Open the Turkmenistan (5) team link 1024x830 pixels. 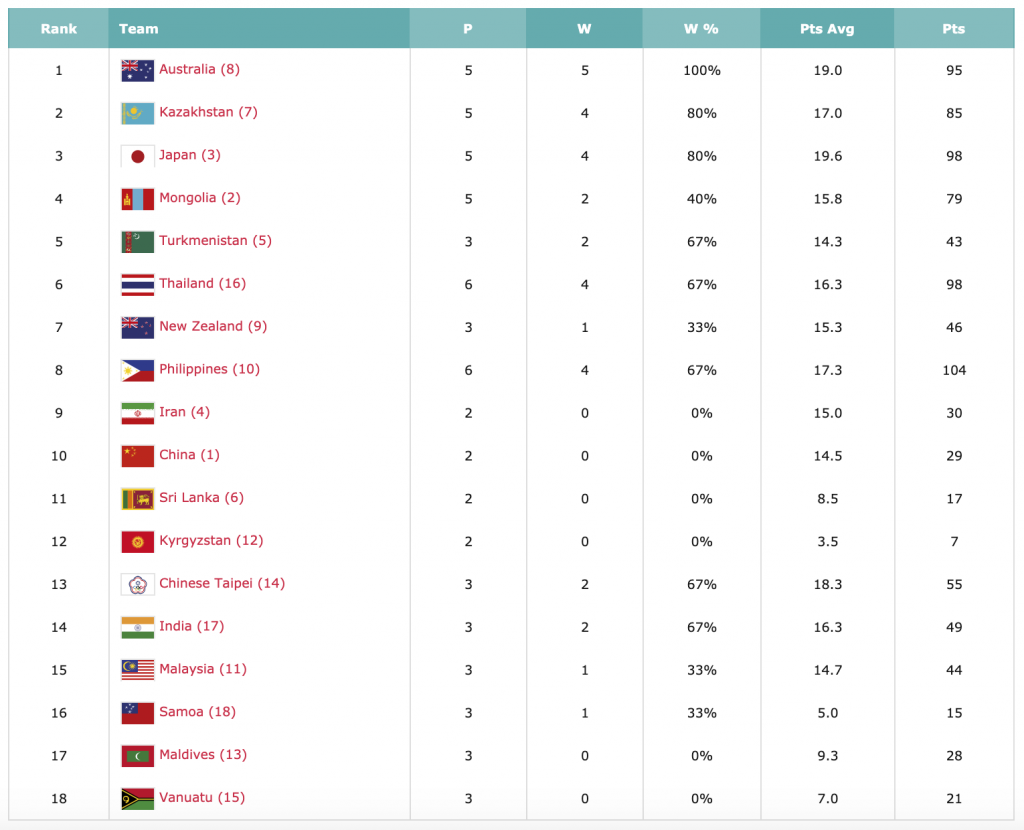click(x=215, y=241)
